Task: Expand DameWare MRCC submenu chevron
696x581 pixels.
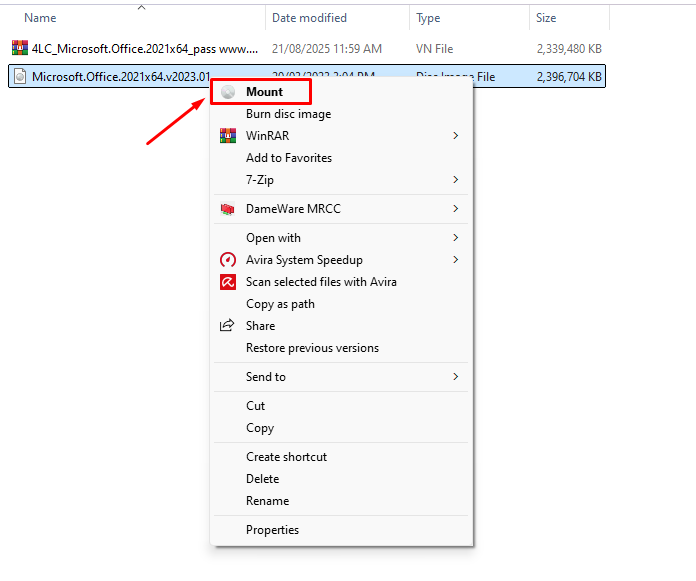Action: (455, 209)
